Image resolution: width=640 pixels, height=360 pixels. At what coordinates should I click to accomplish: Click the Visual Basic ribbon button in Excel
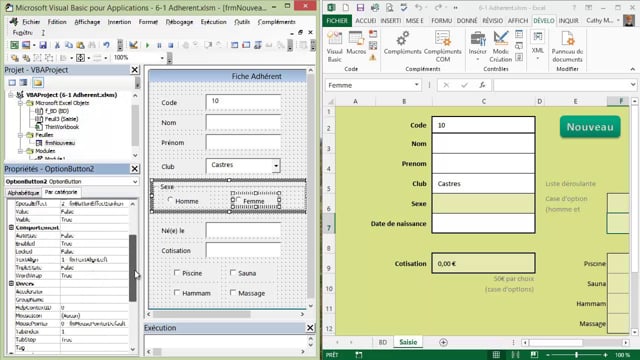coord(334,47)
